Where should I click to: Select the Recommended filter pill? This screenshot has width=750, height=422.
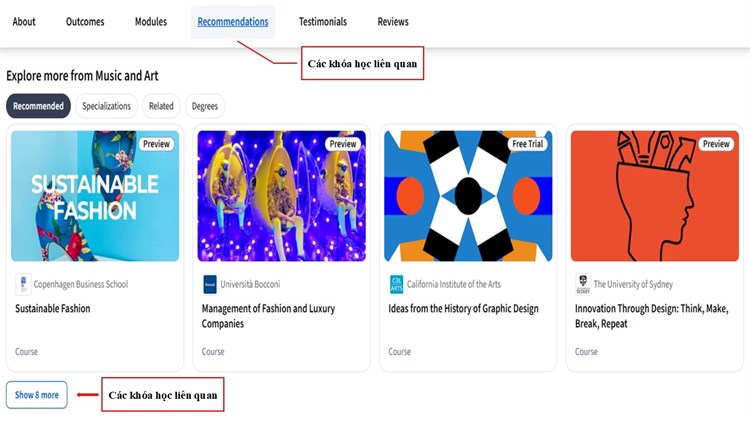[x=38, y=106]
